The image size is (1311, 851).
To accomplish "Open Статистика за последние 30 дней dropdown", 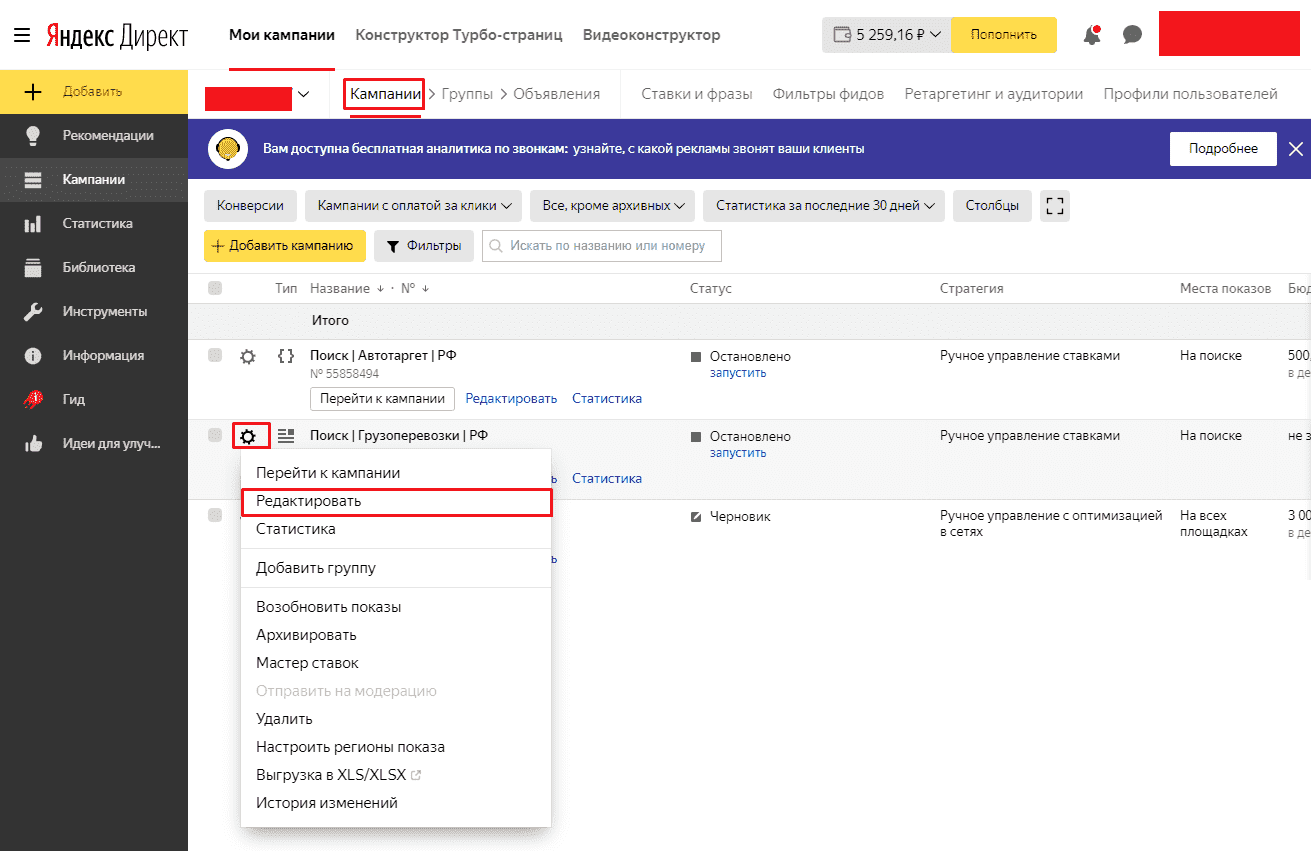I will click(824, 206).
